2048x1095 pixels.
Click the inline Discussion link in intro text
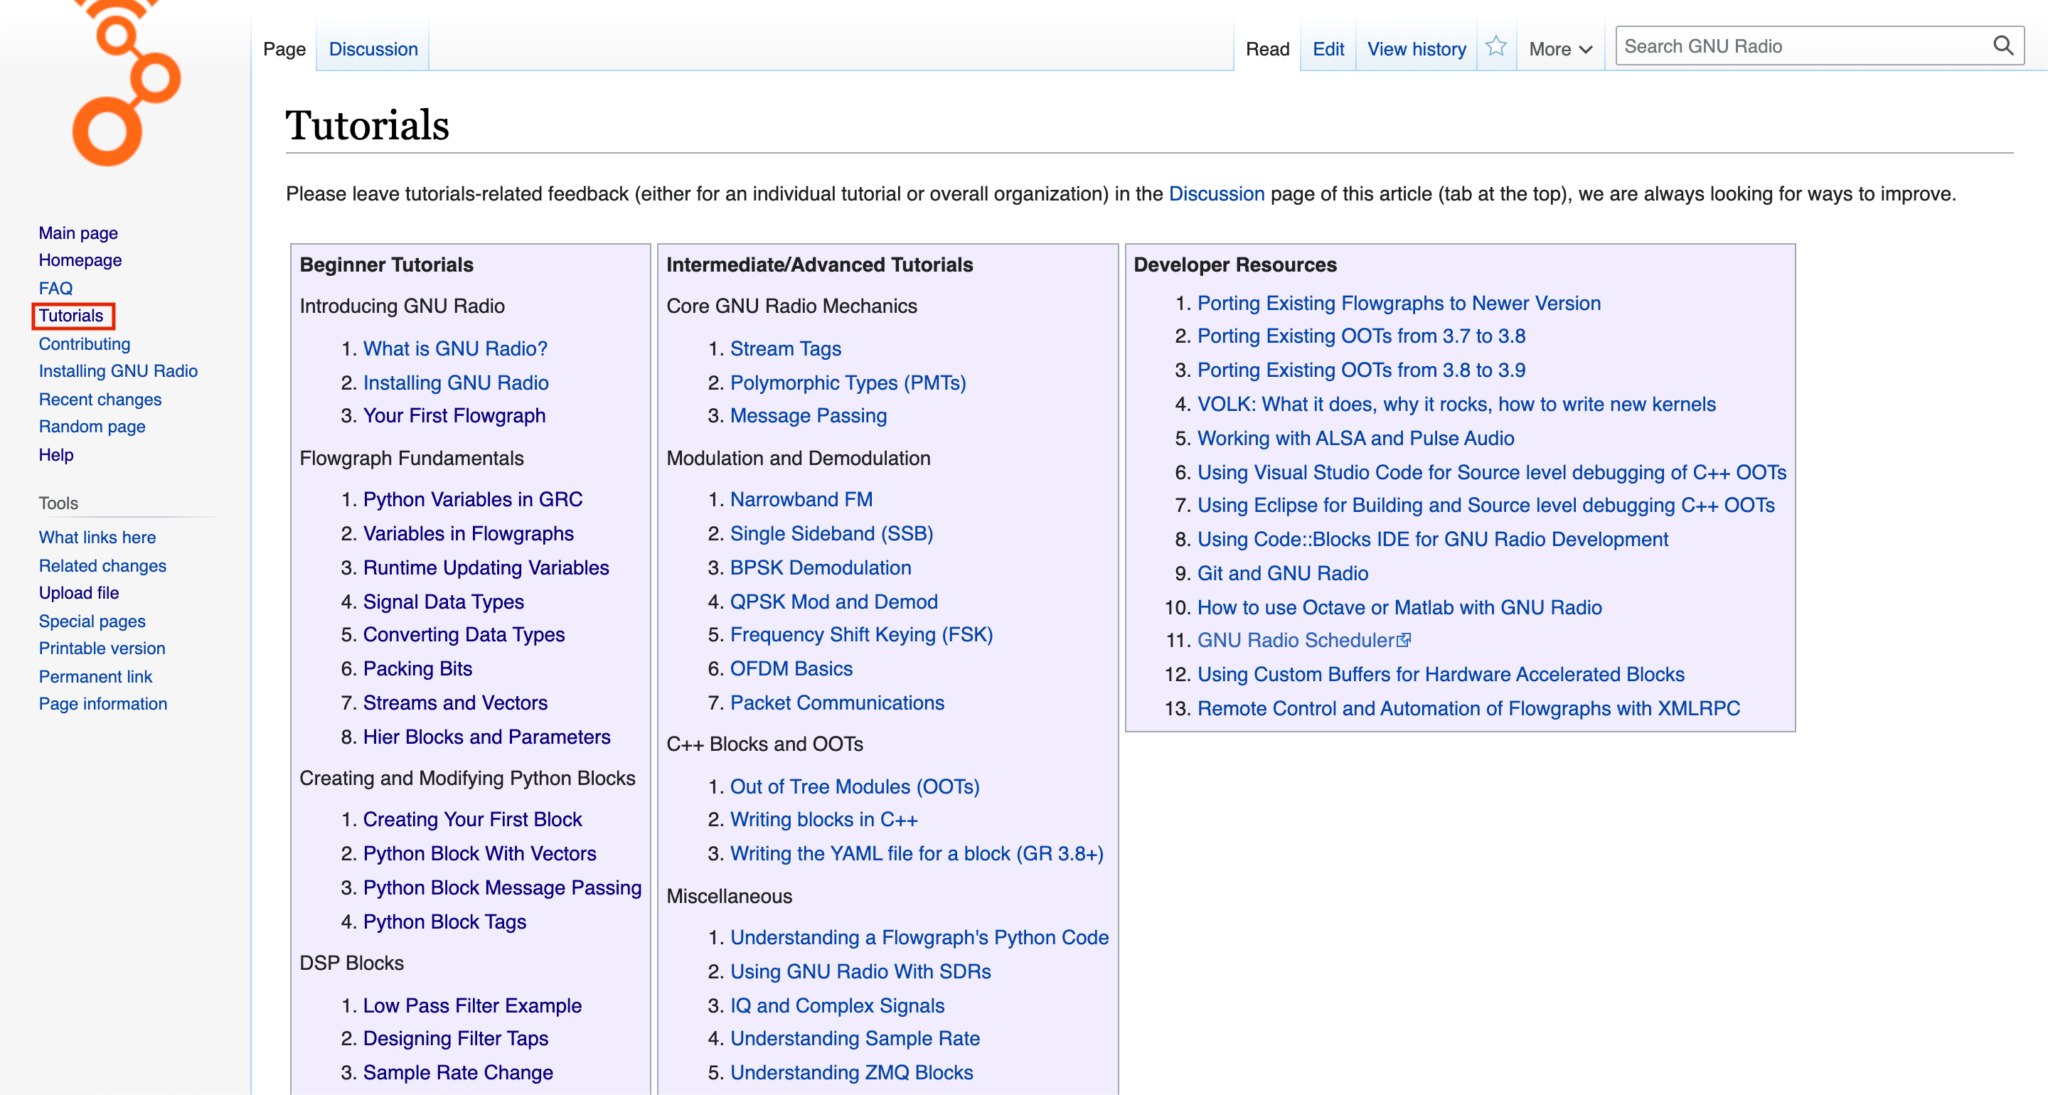point(1216,194)
